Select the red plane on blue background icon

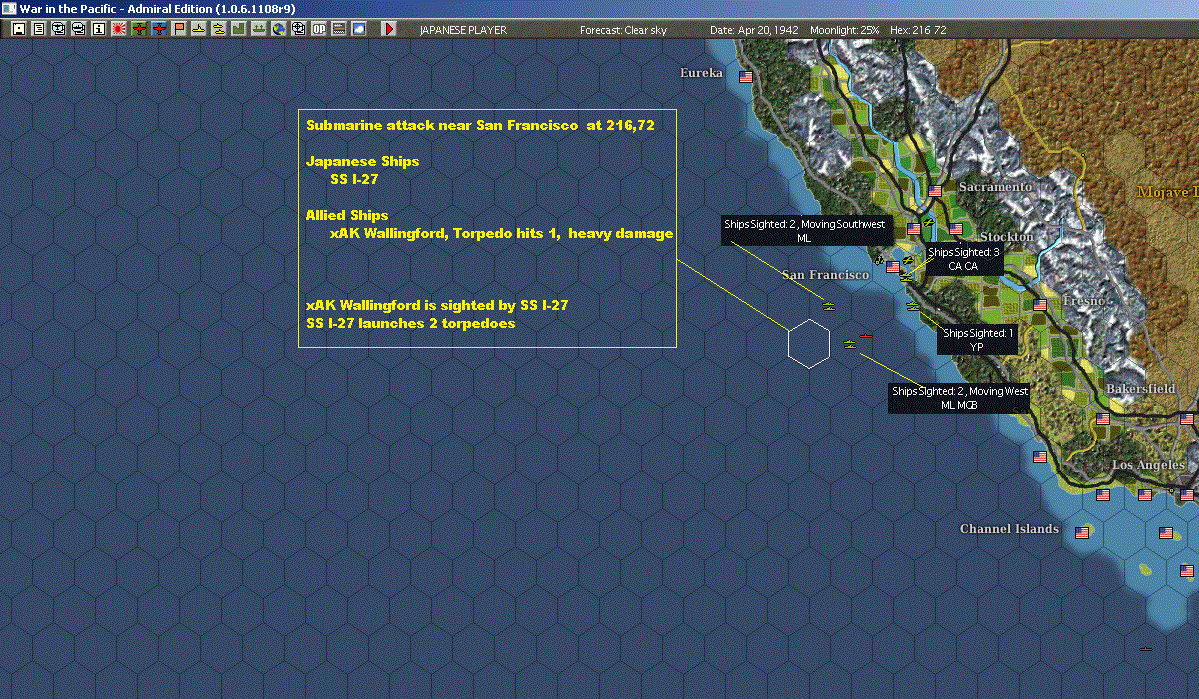click(159, 29)
